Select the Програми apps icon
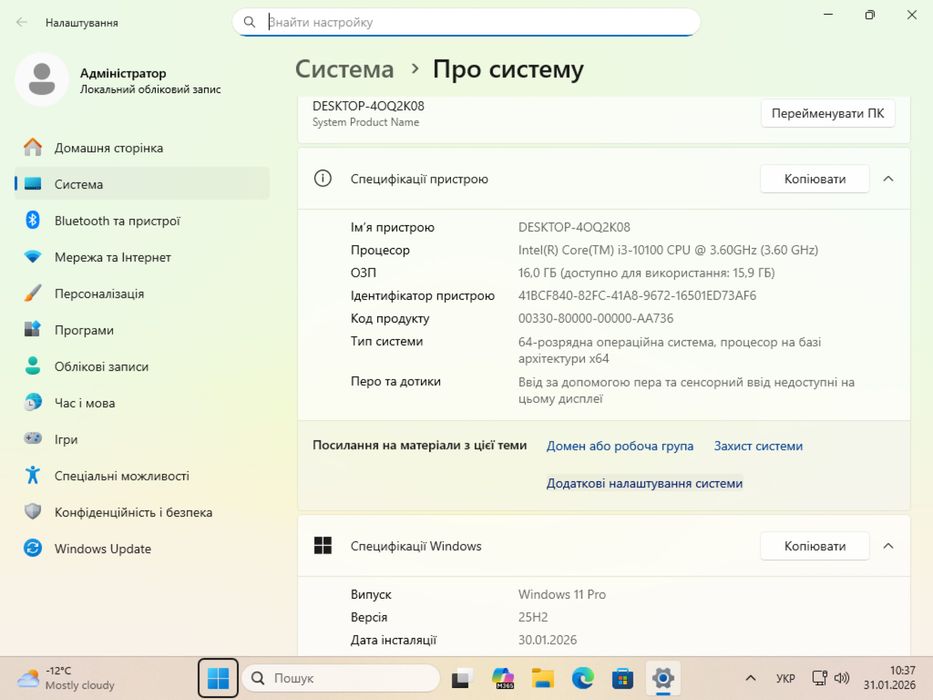The width and height of the screenshot is (933, 700). 33,329
